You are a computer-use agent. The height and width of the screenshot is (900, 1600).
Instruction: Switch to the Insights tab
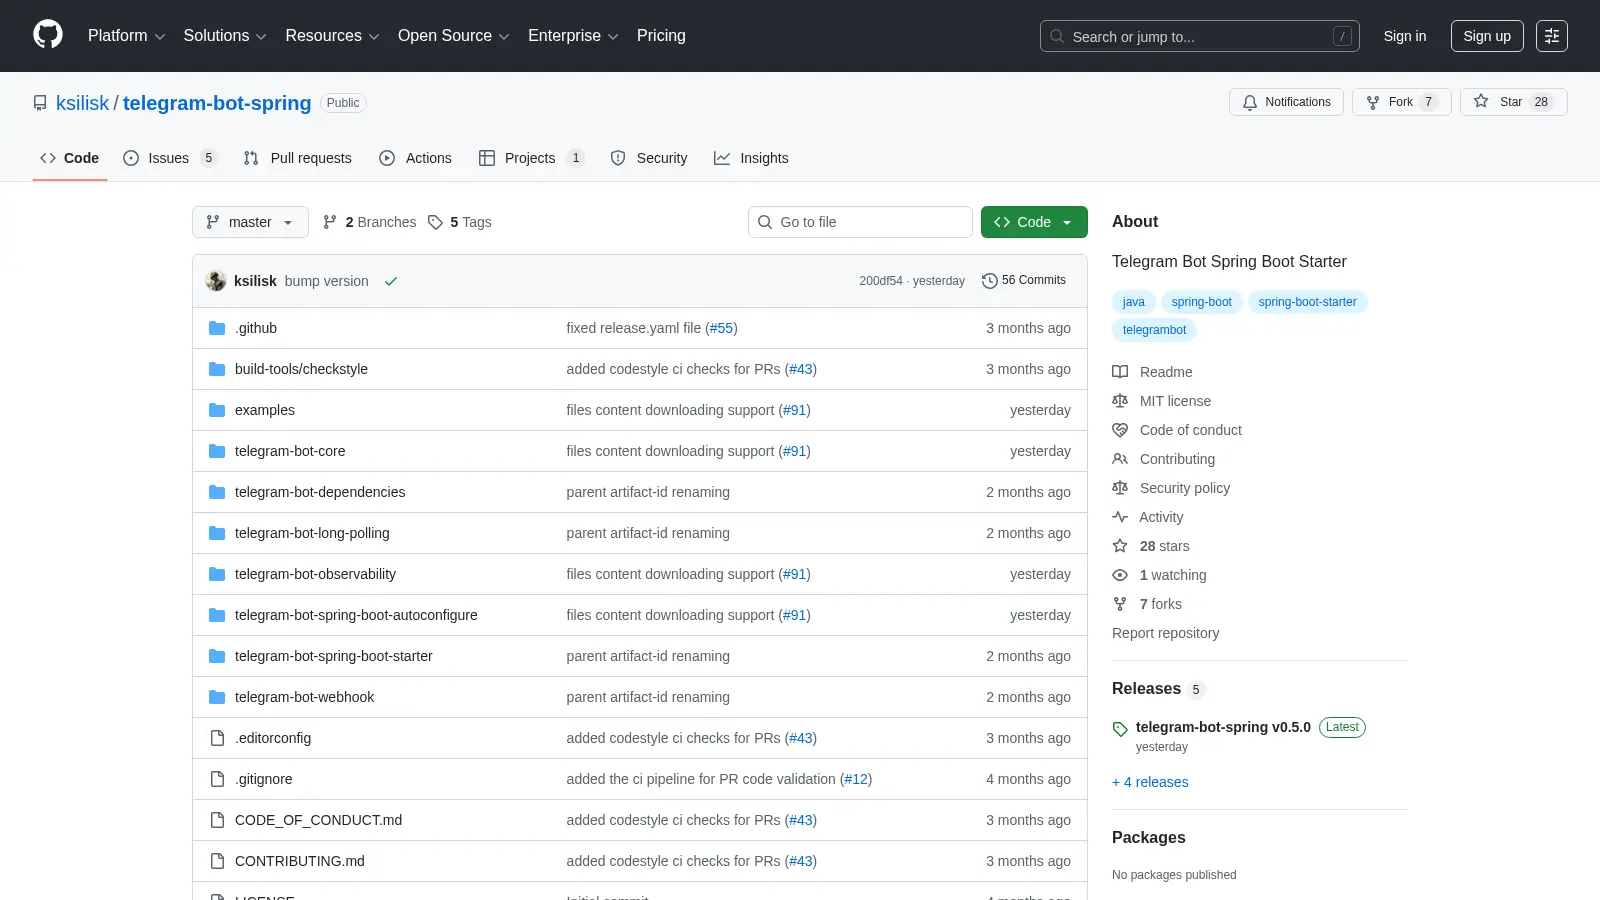tap(751, 158)
